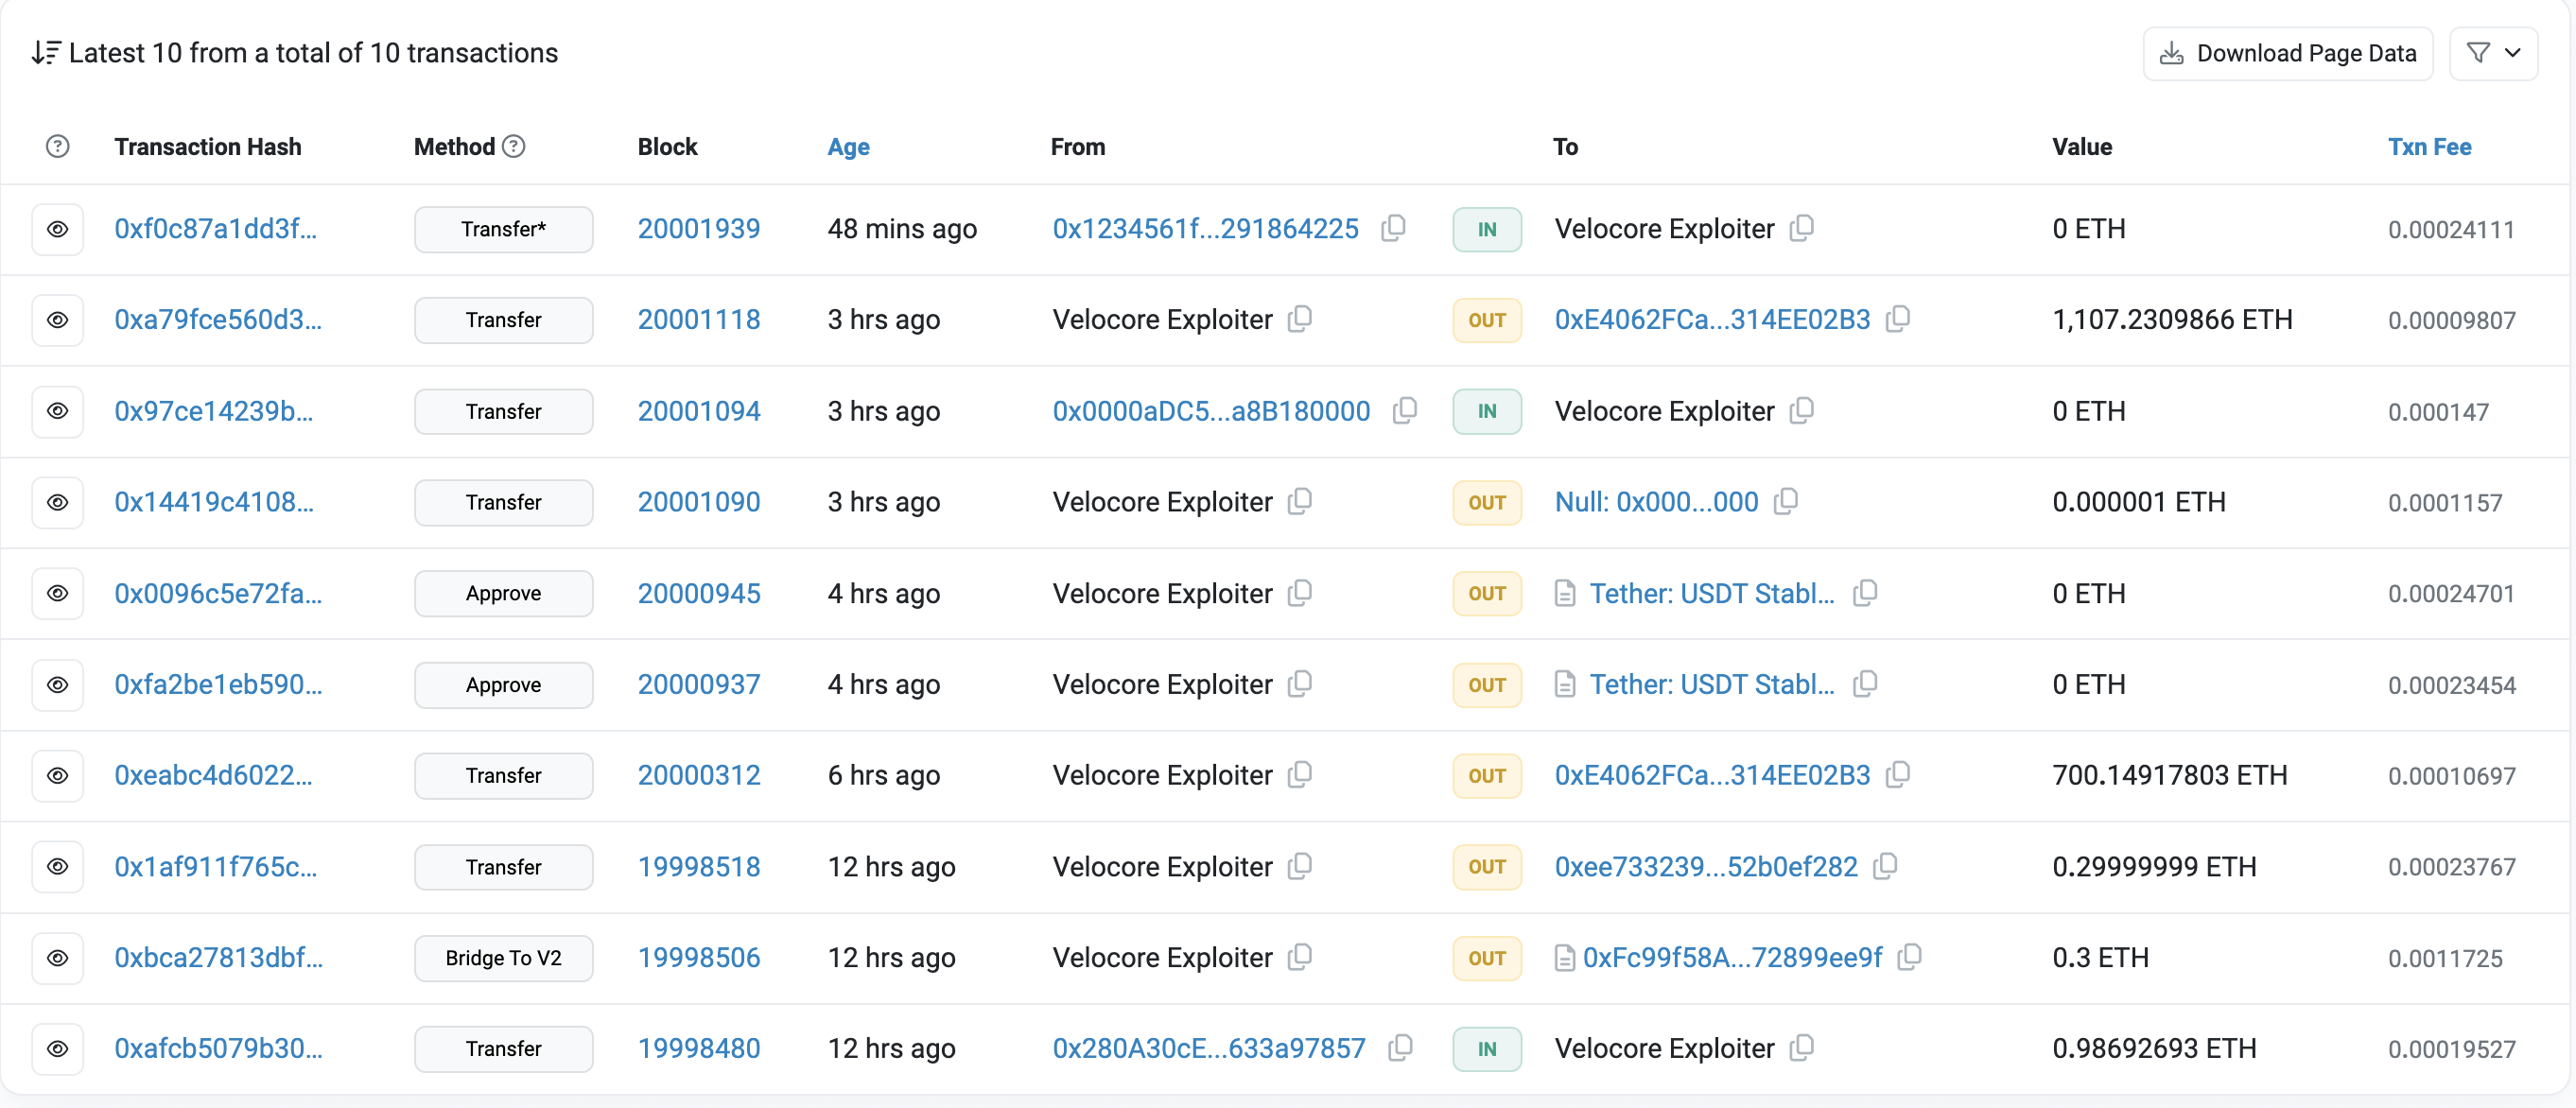Copy the 0x280A30cE...633a97857 address
This screenshot has height=1108, width=2576.
pos(1400,1047)
